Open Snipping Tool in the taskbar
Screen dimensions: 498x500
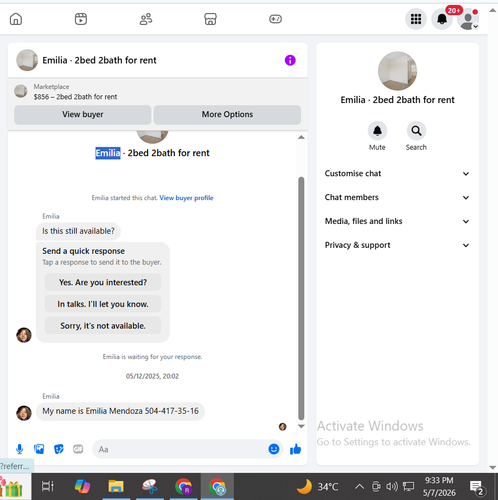click(150, 486)
